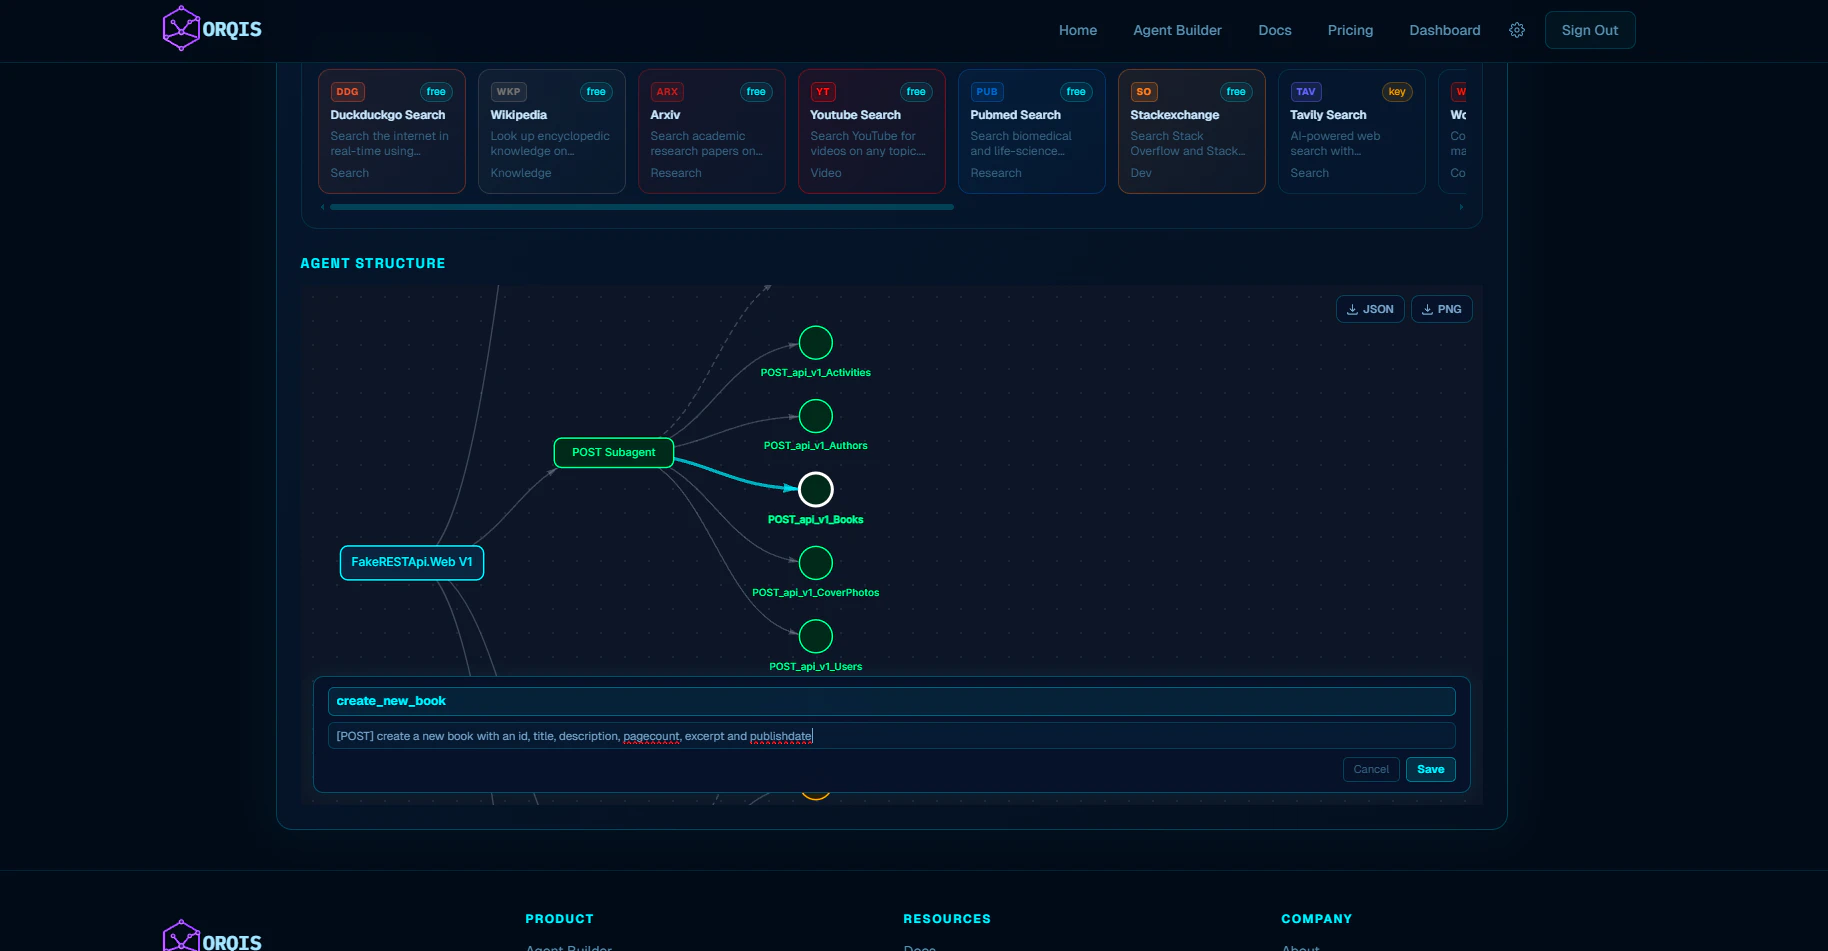The height and width of the screenshot is (951, 1828).
Task: Collapse the POST Subagent node
Action: 613,452
